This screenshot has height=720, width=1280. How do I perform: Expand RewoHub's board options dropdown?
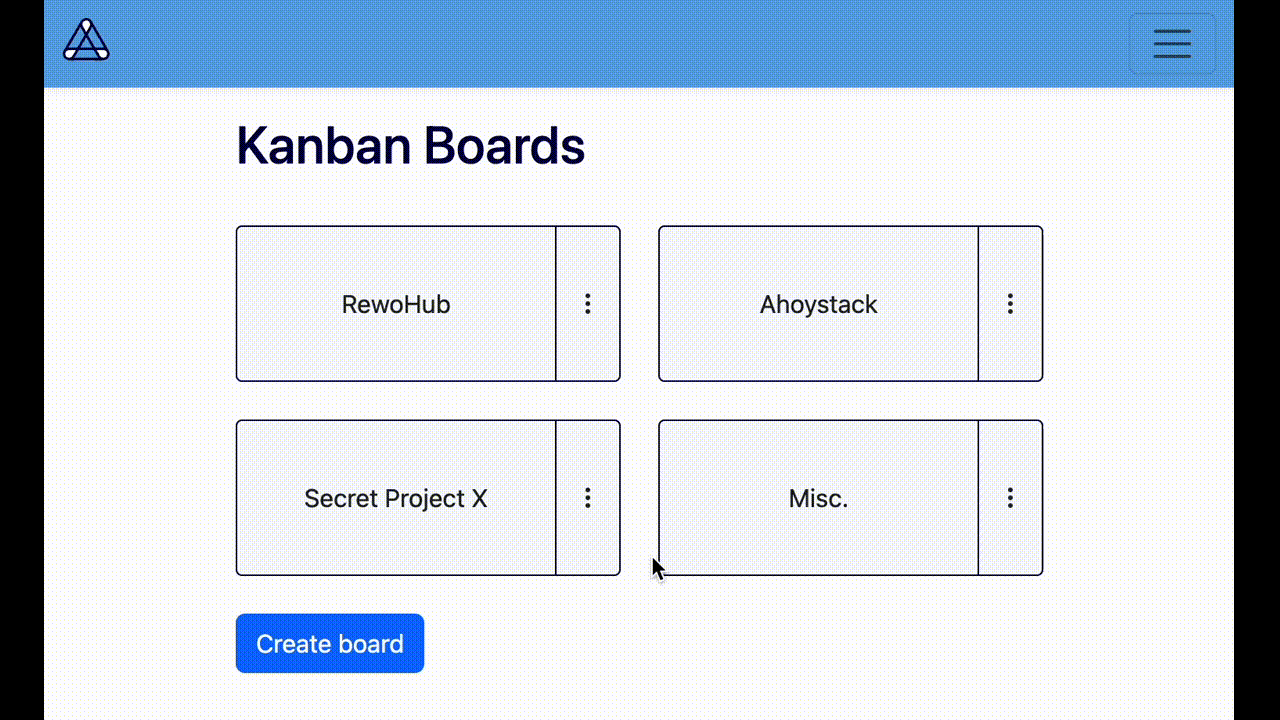(587, 304)
